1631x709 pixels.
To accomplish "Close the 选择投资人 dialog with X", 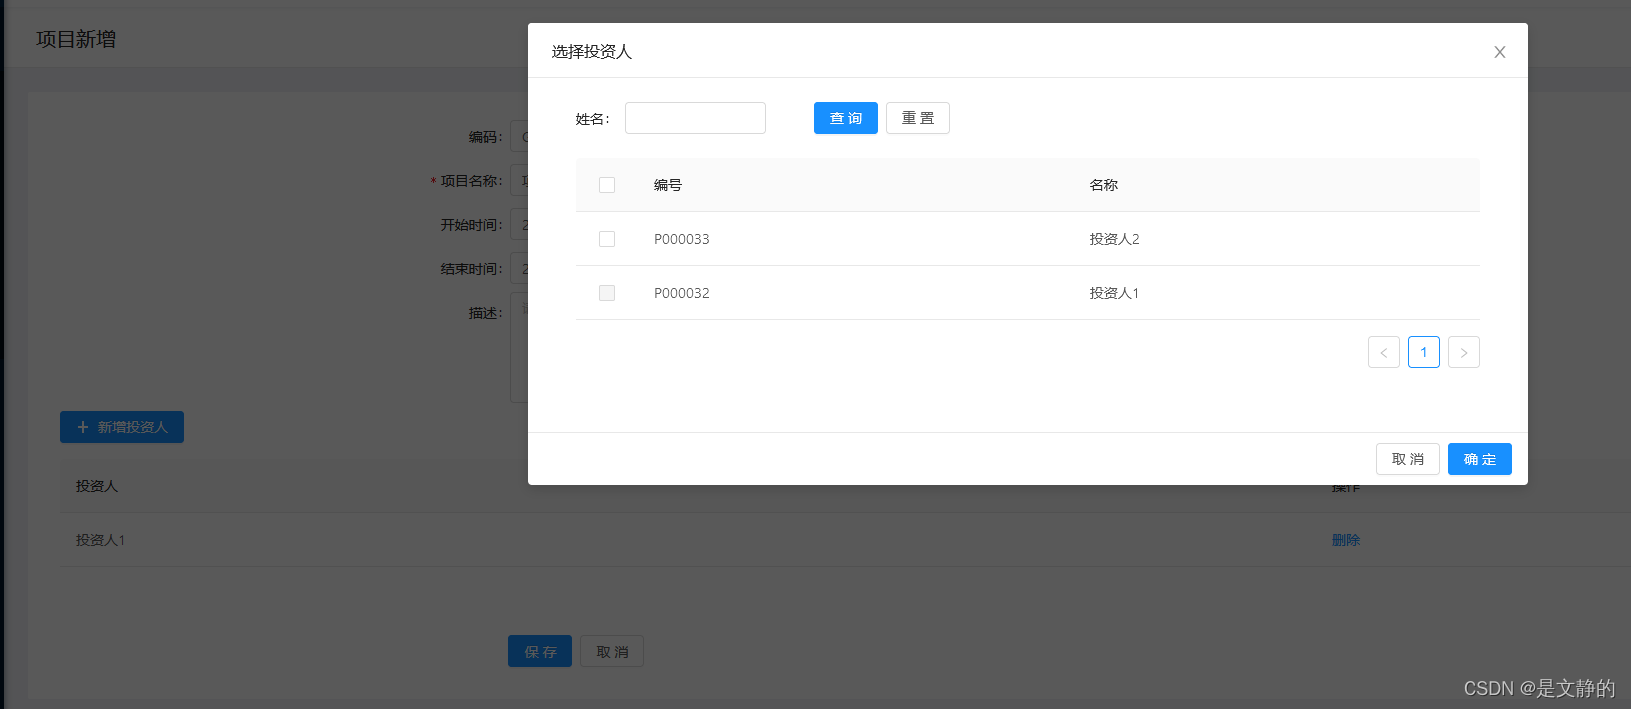I will tap(1499, 52).
